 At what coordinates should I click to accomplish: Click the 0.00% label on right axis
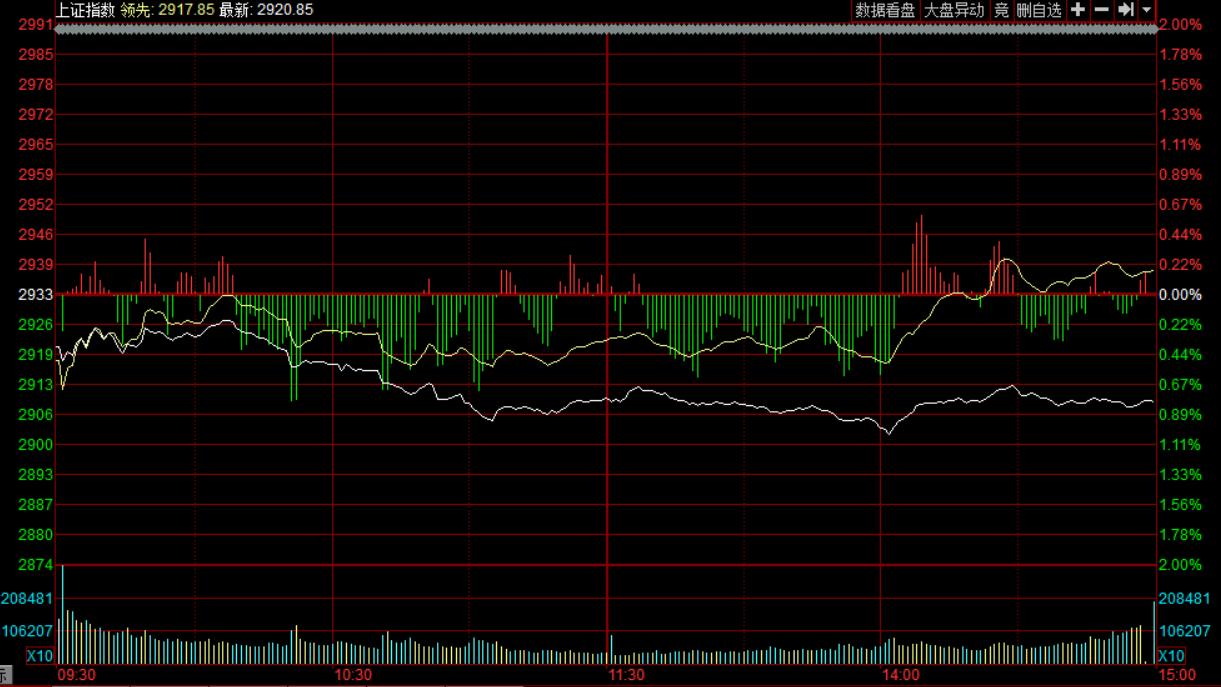click(x=1181, y=295)
